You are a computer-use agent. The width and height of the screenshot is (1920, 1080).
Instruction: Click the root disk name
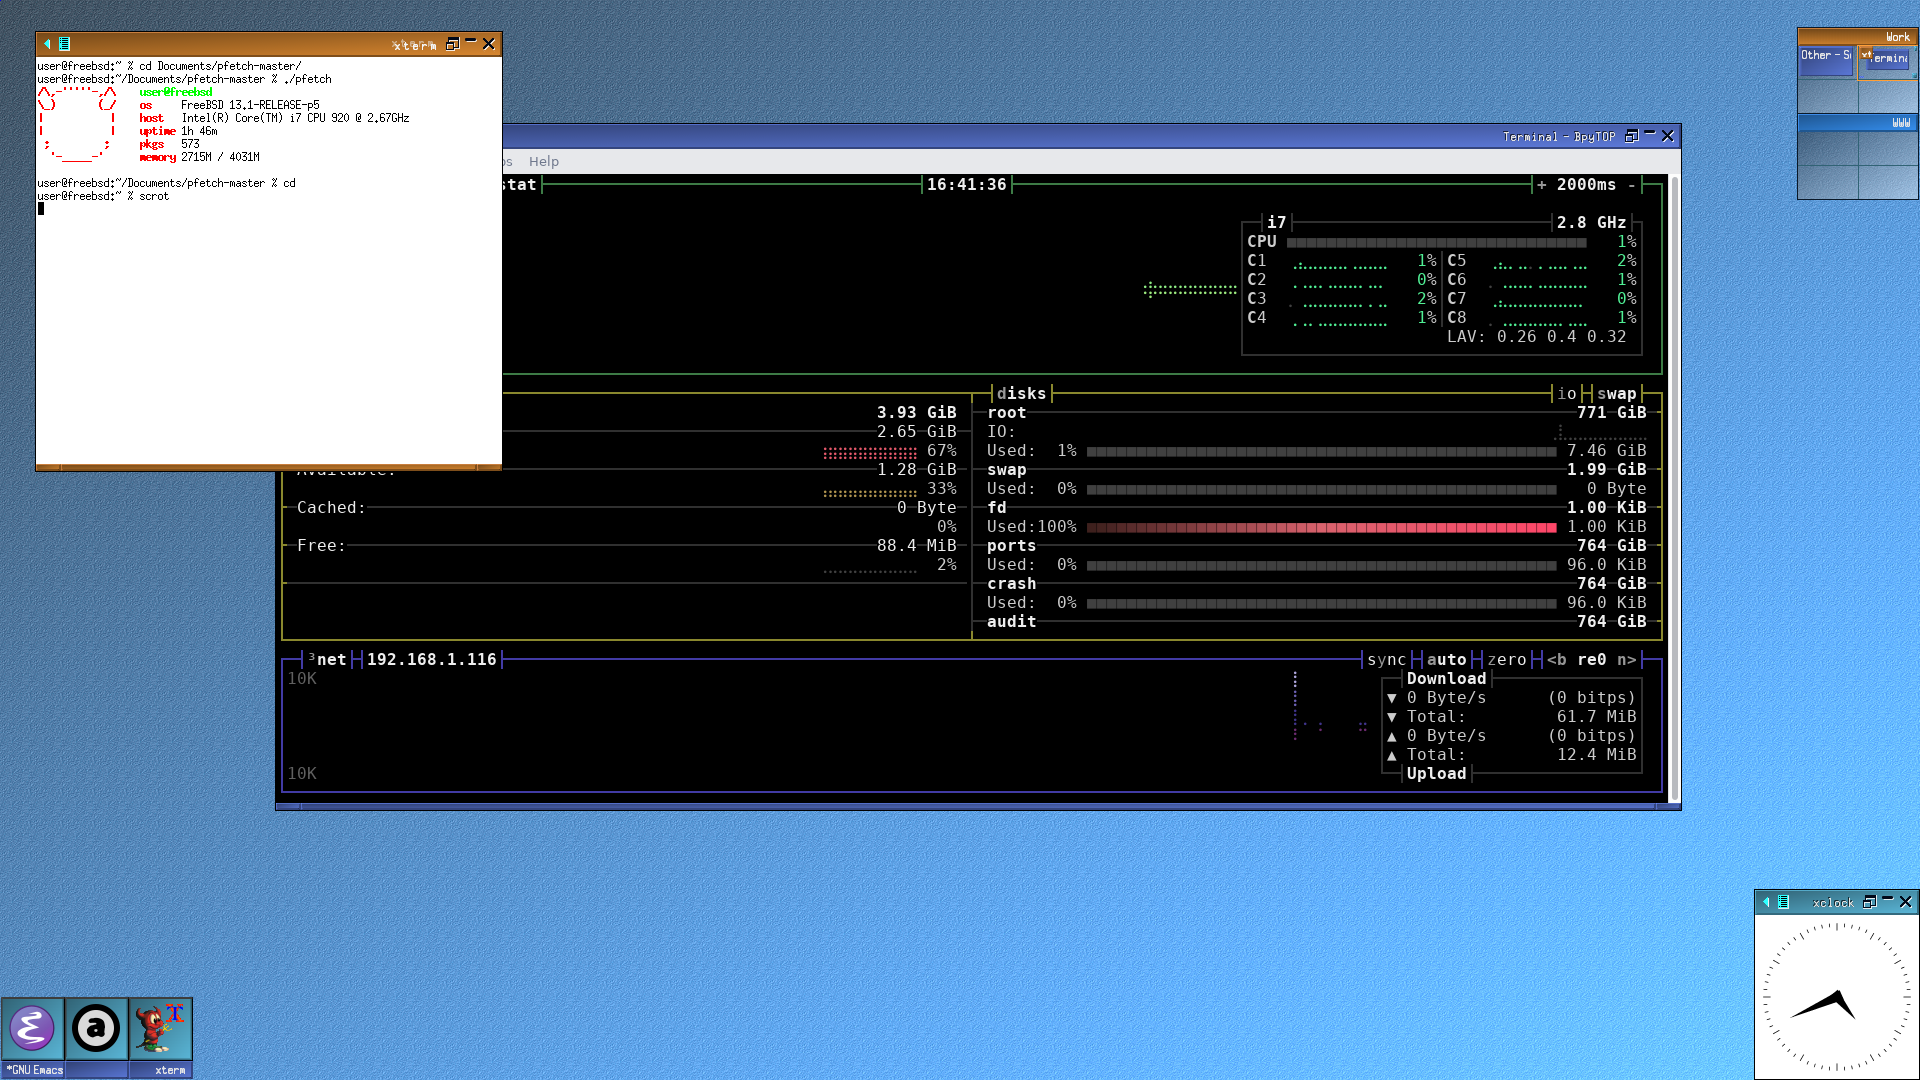click(x=1006, y=413)
